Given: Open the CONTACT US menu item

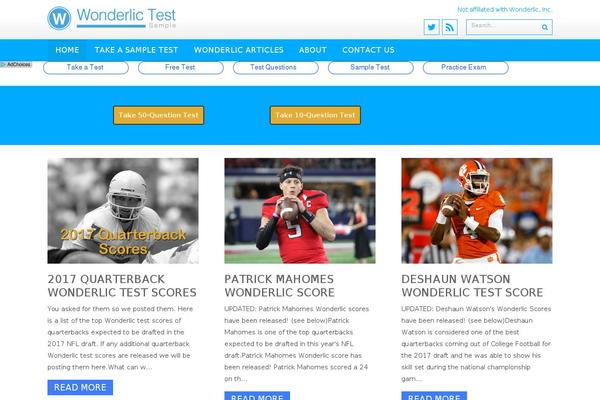Looking at the screenshot, I should pos(368,50).
